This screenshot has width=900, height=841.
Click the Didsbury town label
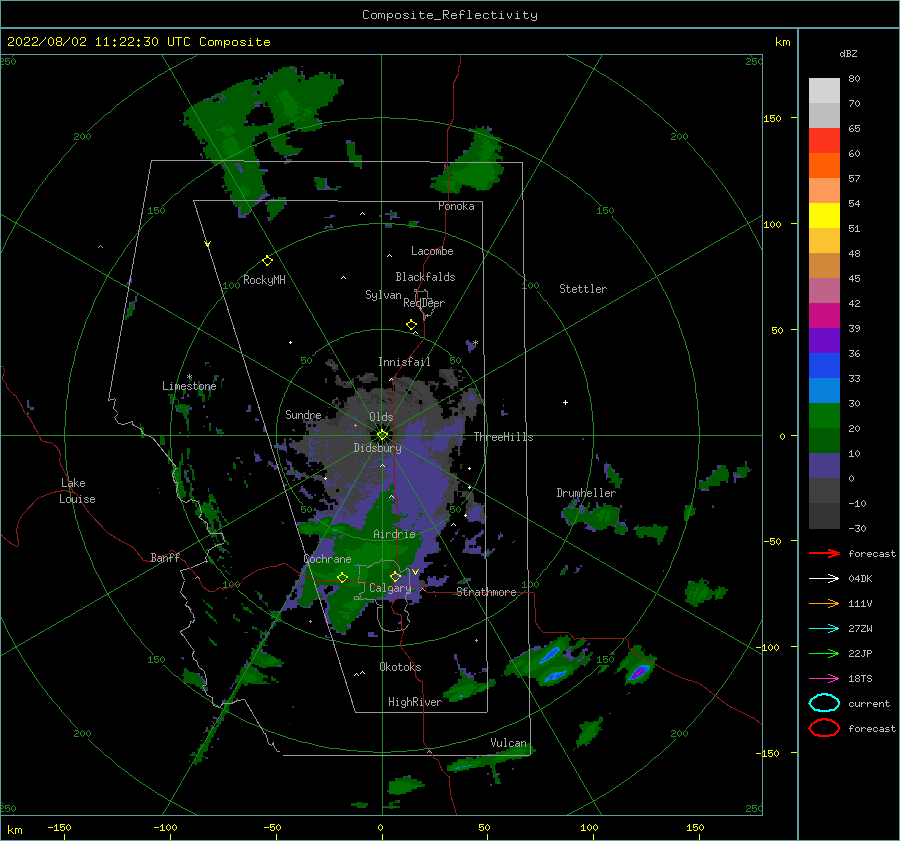tap(377, 448)
